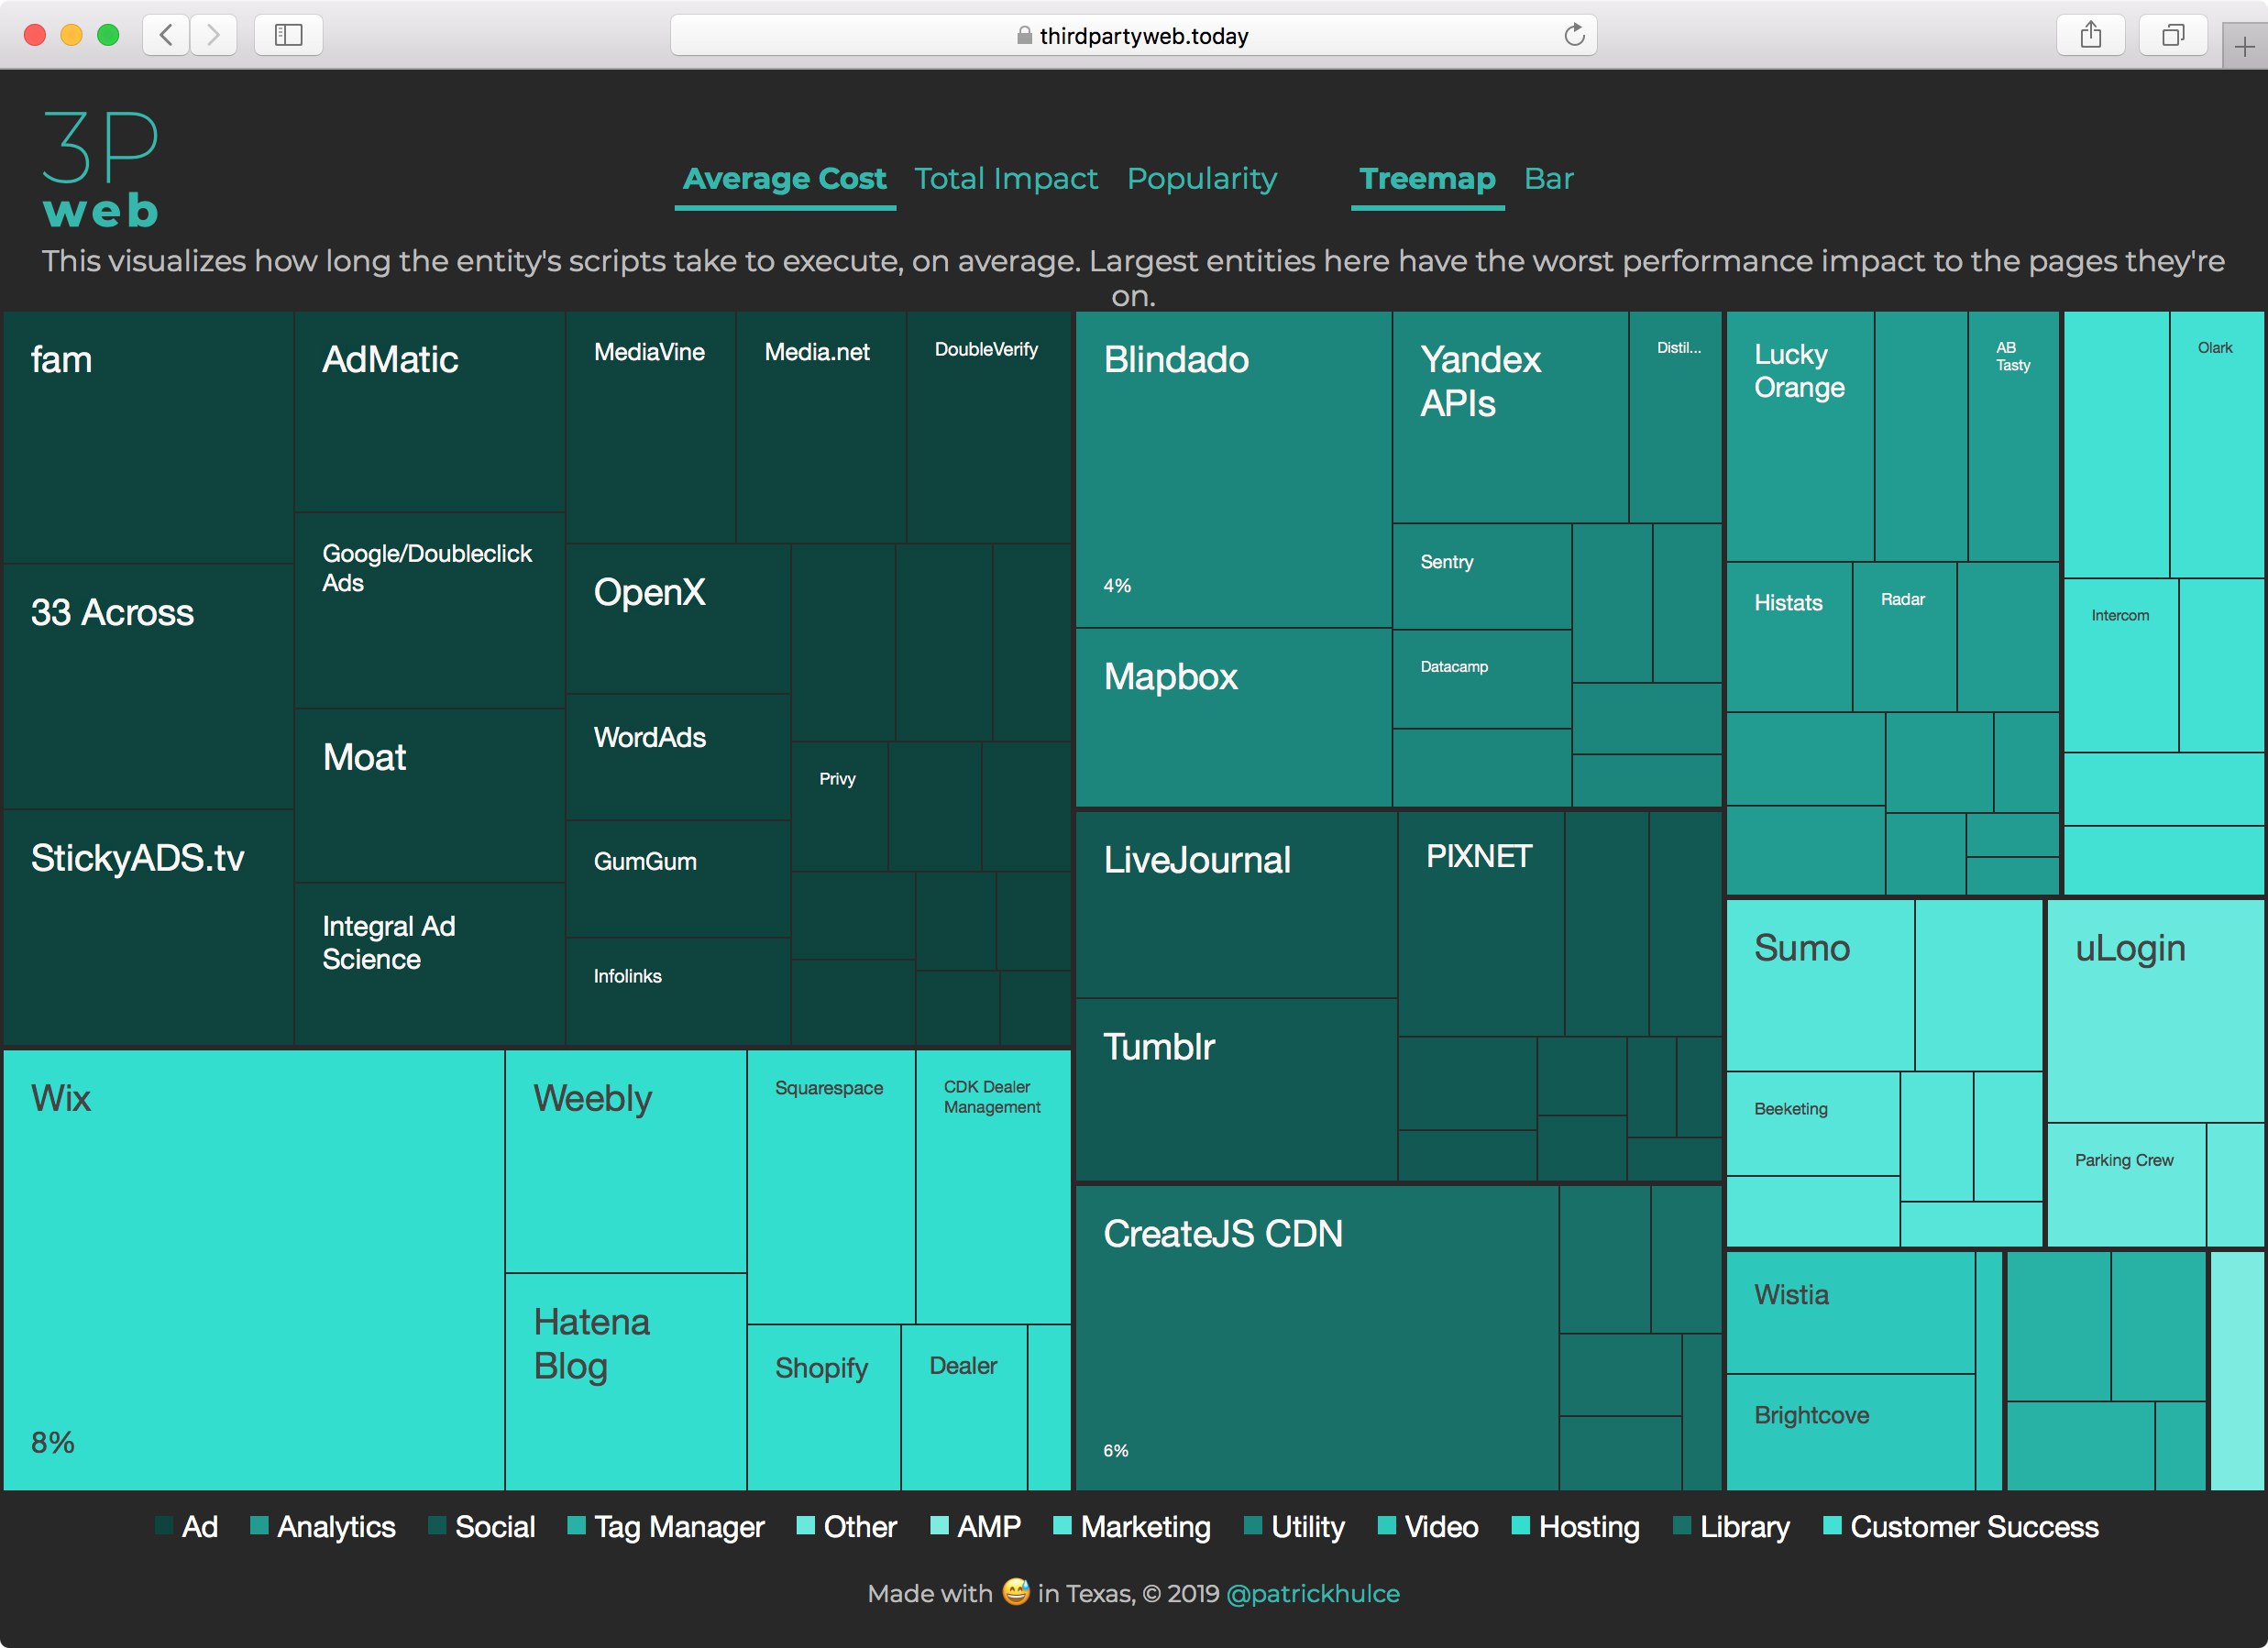Select the CreateJS CDN treemap cell
Screen dimensions: 2268x1648
[x=1316, y=1338]
